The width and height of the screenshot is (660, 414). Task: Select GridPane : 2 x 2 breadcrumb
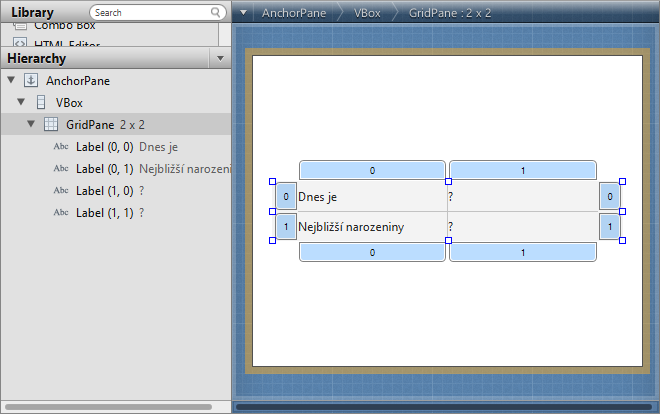point(450,13)
